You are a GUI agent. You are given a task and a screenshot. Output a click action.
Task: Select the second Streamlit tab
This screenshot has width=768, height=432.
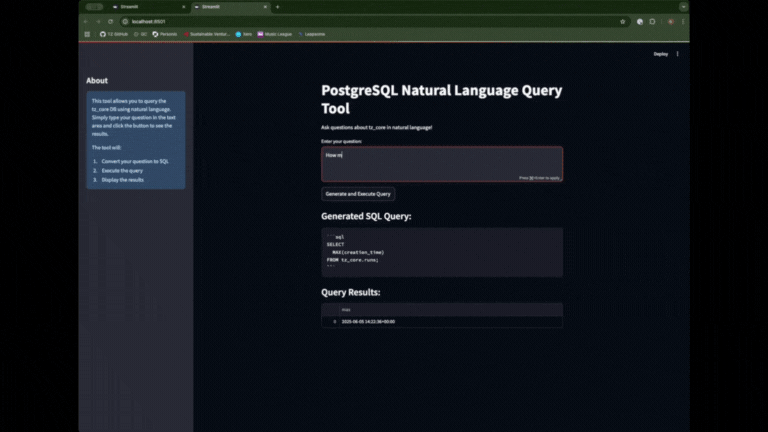click(230, 7)
